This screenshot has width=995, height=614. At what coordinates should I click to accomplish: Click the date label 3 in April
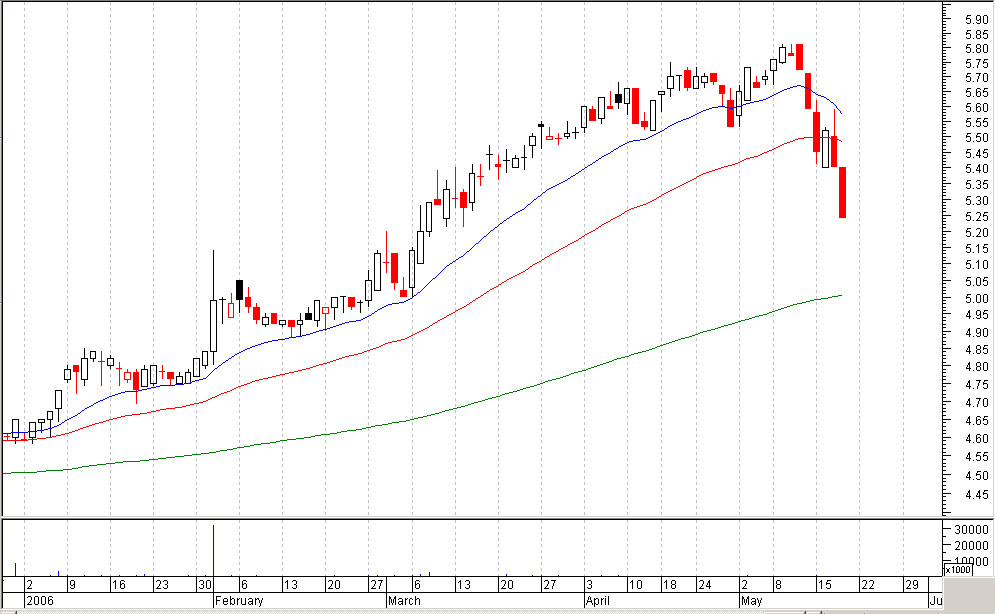[590, 585]
